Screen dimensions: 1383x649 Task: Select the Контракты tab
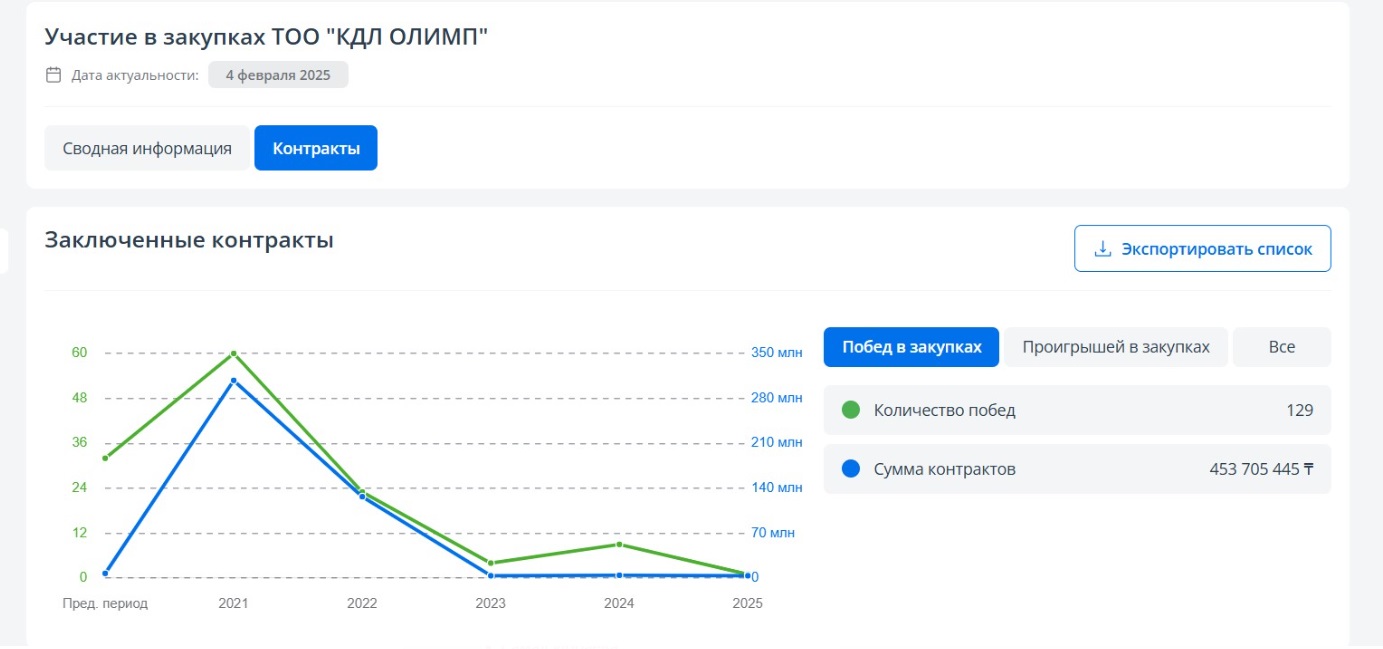316,148
